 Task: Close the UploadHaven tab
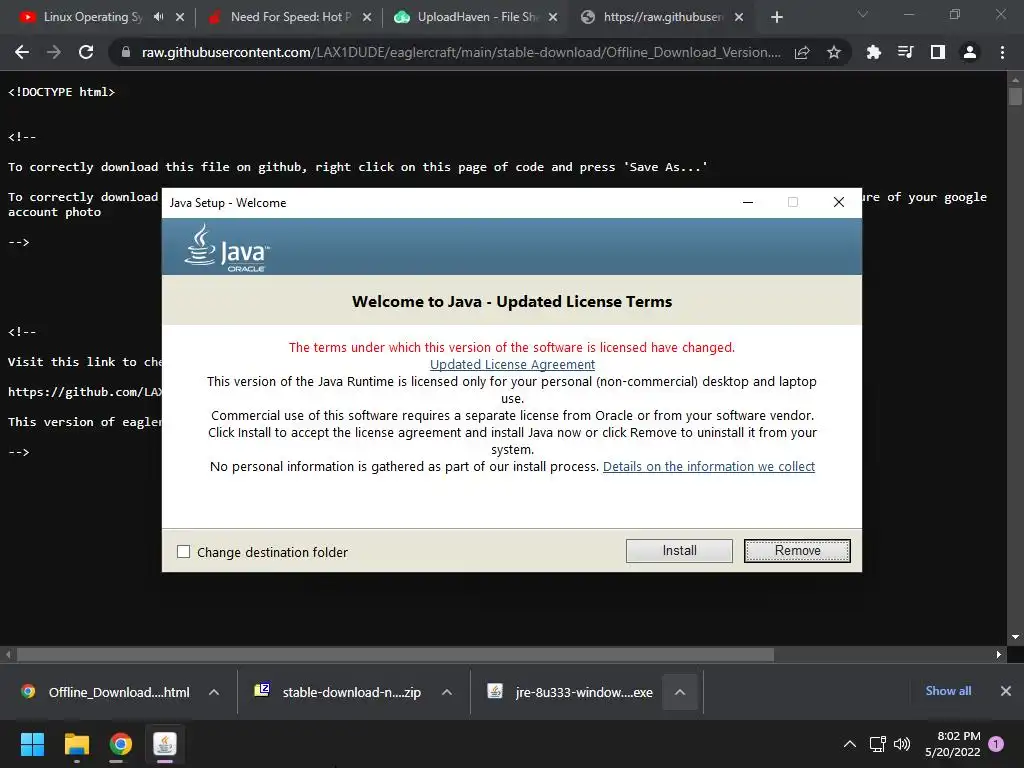pos(553,18)
